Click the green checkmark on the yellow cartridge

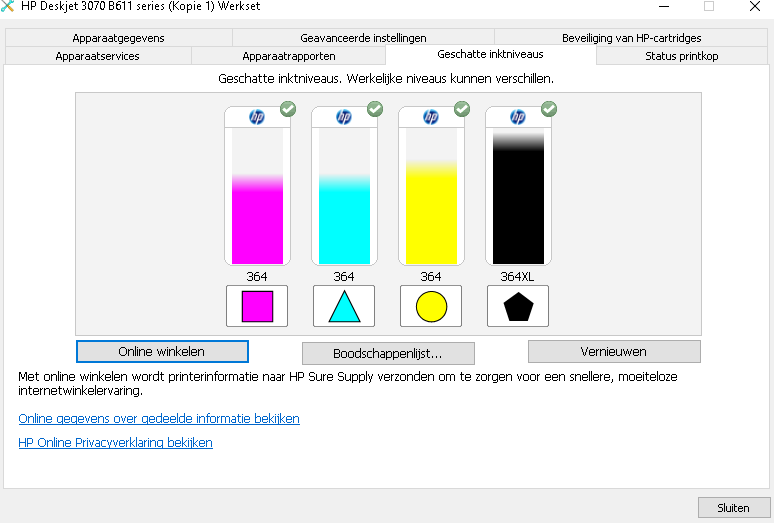tap(462, 109)
